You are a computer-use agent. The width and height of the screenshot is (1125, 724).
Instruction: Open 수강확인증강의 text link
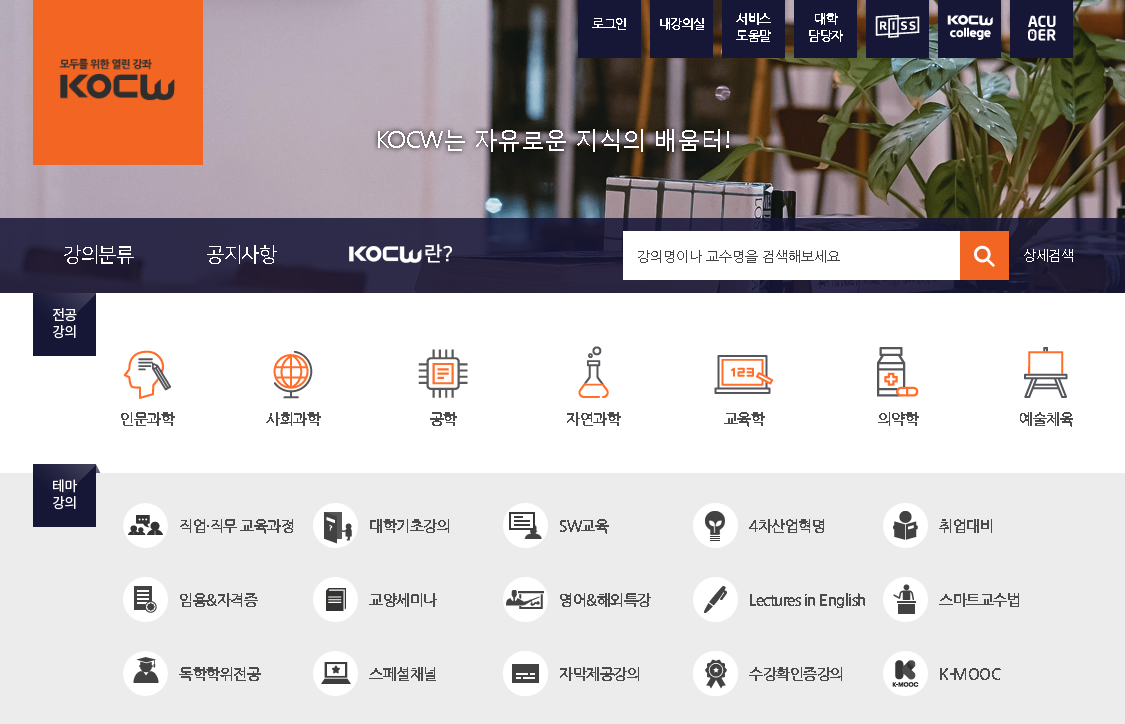796,674
